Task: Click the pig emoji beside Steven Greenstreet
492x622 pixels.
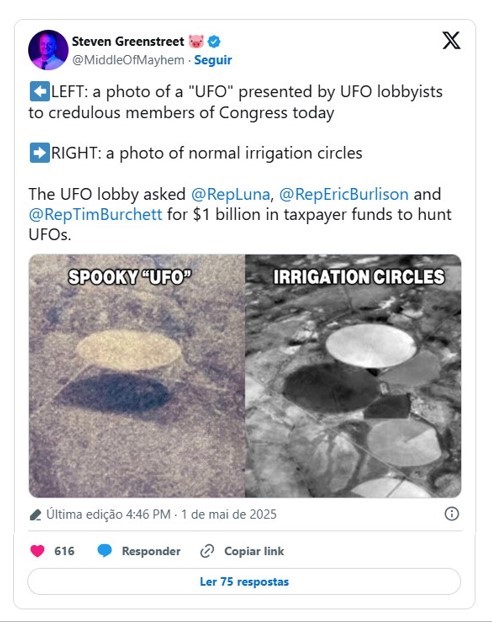Action: pos(196,41)
